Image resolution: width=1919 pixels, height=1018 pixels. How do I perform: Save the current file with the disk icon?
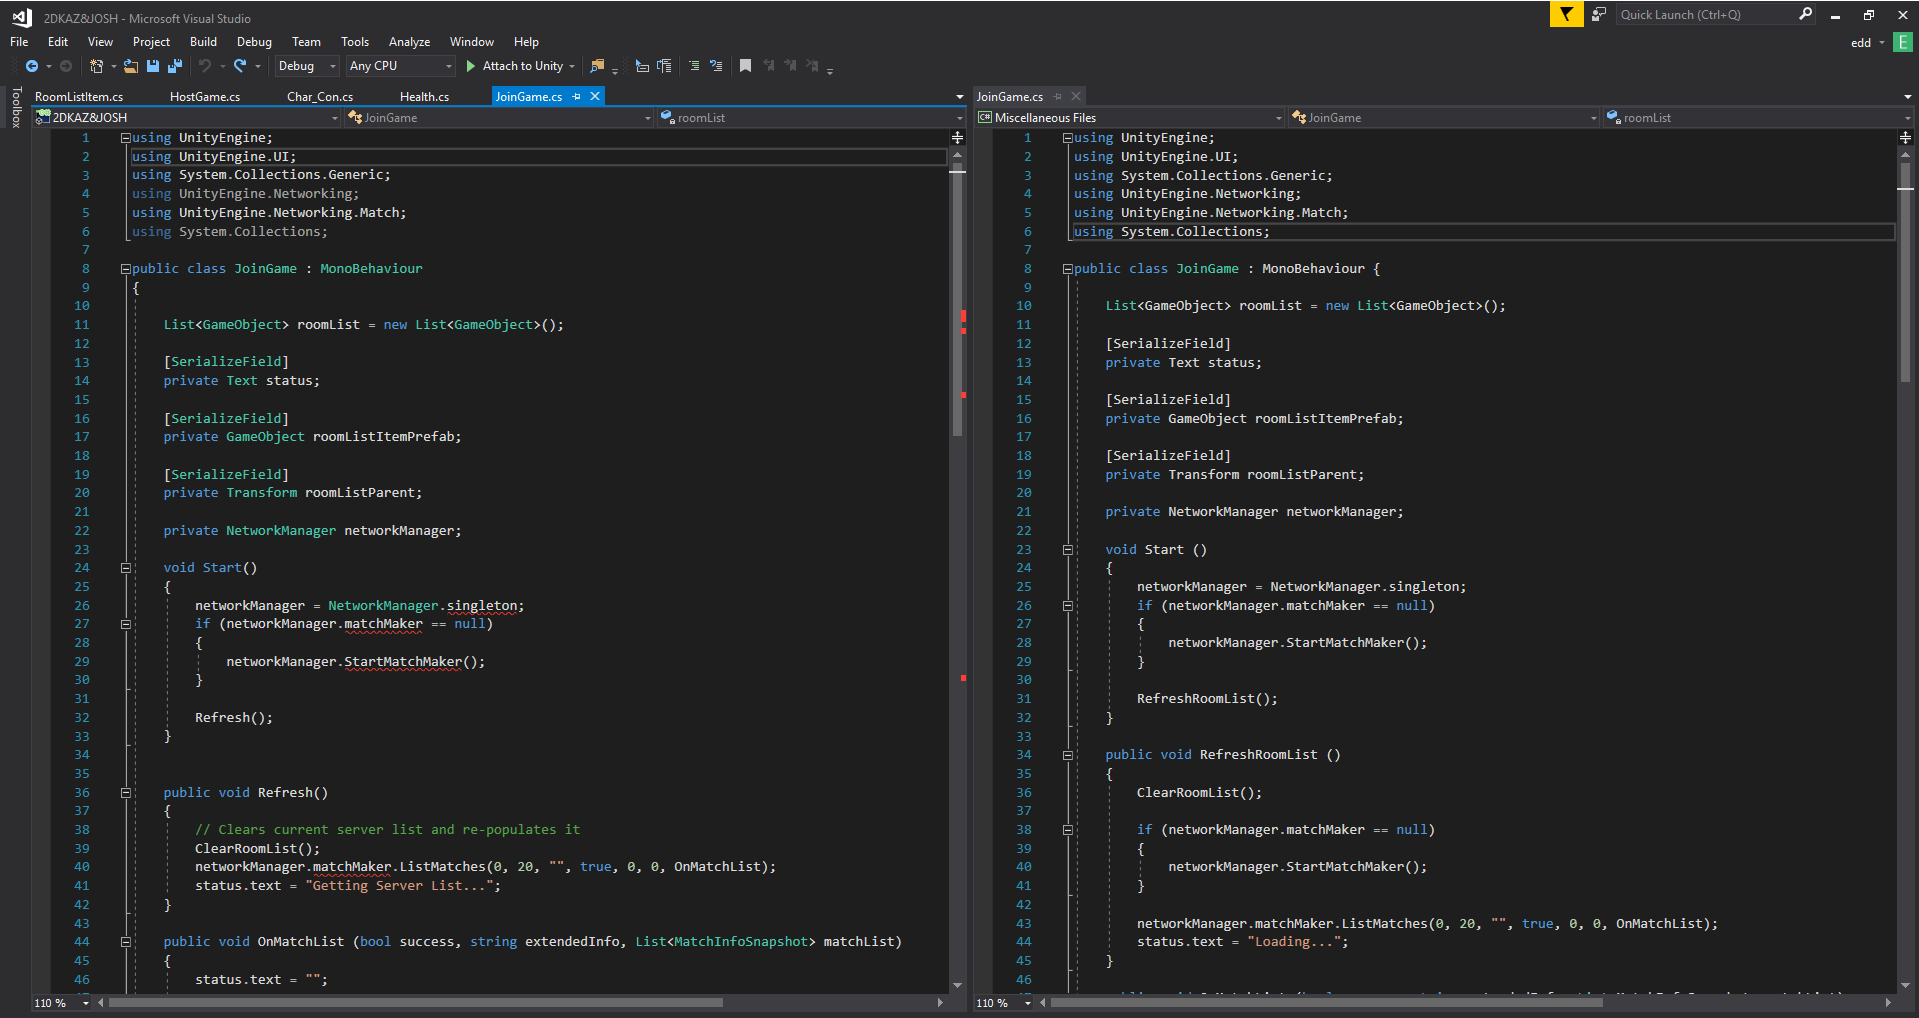(153, 66)
